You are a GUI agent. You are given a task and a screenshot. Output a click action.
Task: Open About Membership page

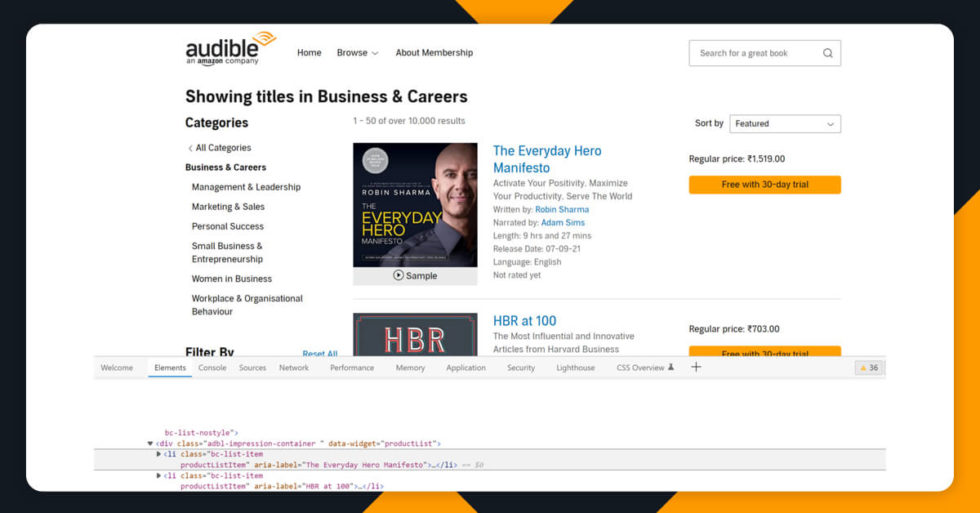[434, 53]
